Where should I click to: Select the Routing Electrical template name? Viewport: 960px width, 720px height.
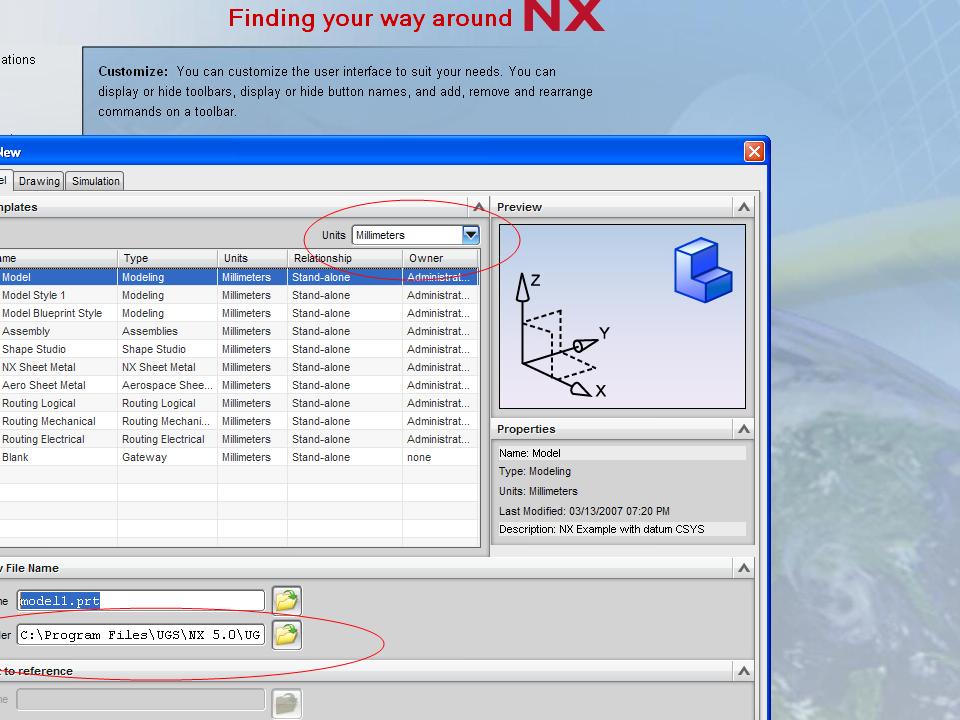click(43, 440)
